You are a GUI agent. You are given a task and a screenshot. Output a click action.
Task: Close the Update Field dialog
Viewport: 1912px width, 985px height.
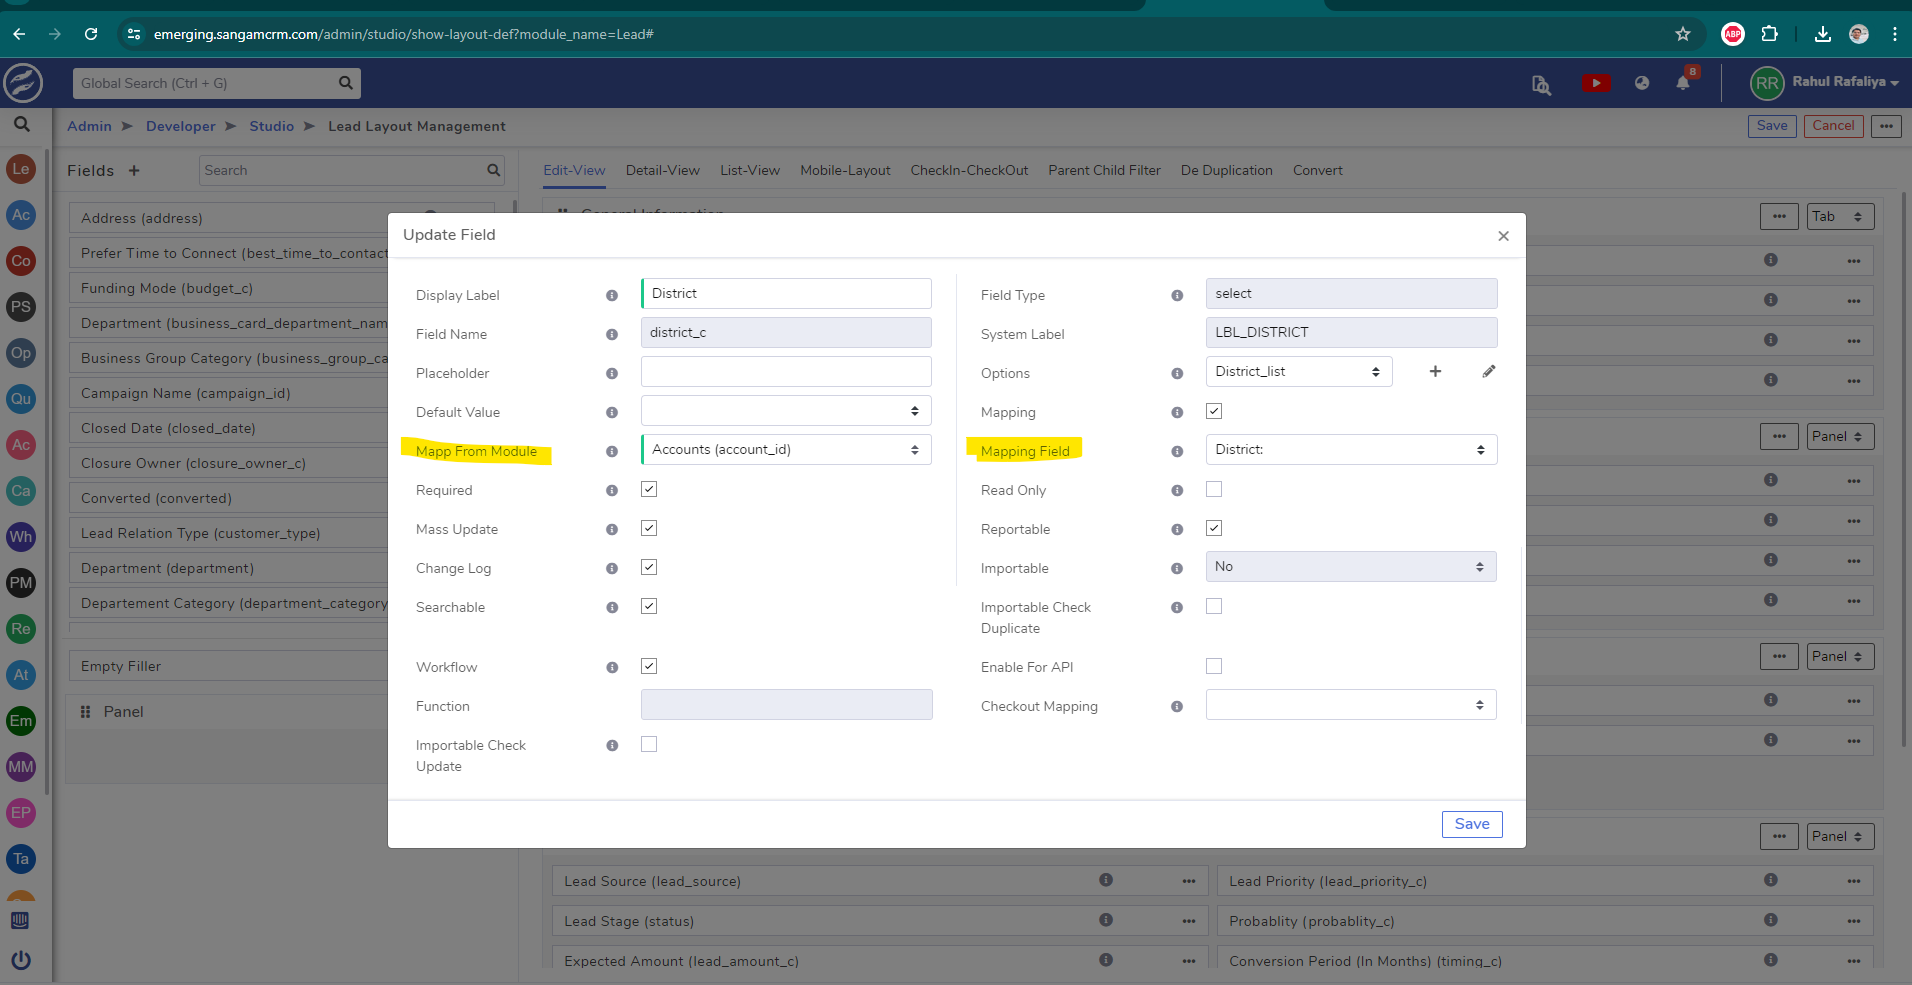tap(1503, 236)
